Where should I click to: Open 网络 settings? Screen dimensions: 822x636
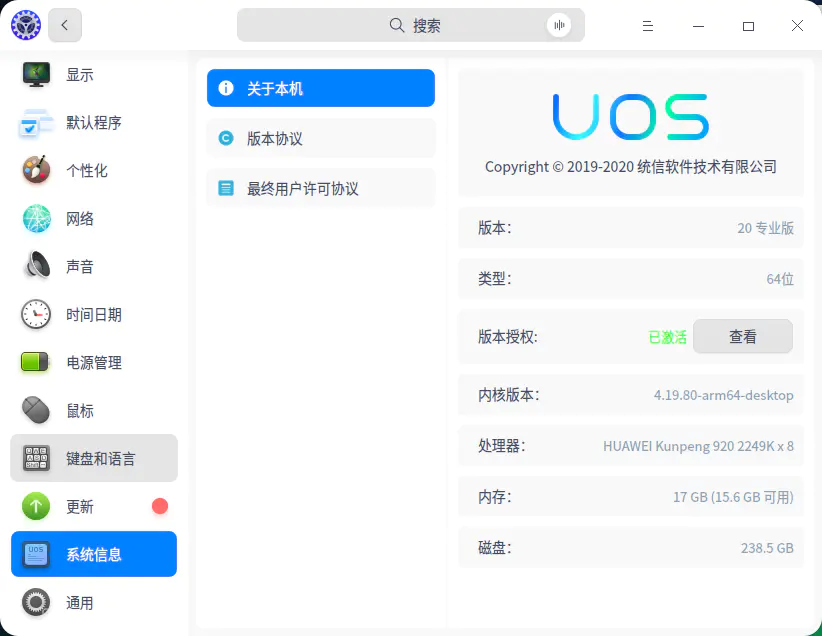[94, 219]
